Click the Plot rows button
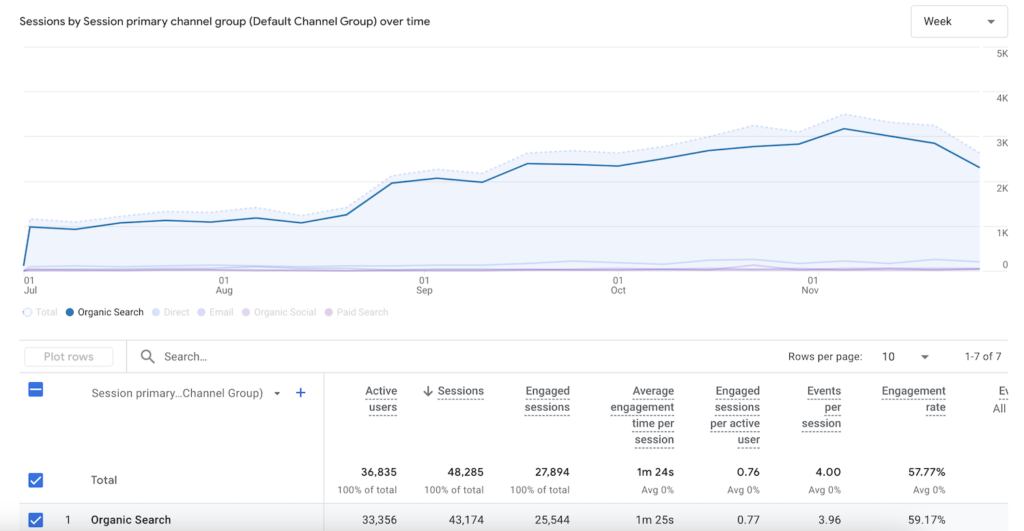 coord(69,357)
